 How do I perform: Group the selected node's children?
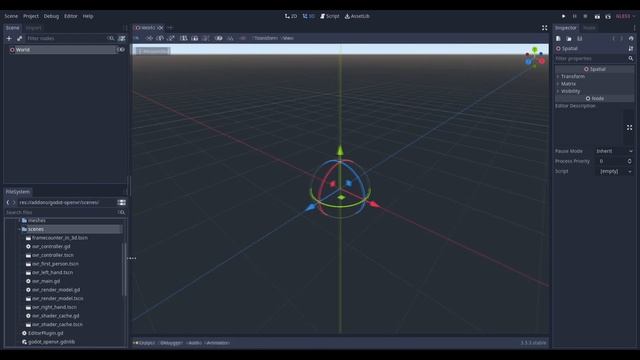click(206, 38)
